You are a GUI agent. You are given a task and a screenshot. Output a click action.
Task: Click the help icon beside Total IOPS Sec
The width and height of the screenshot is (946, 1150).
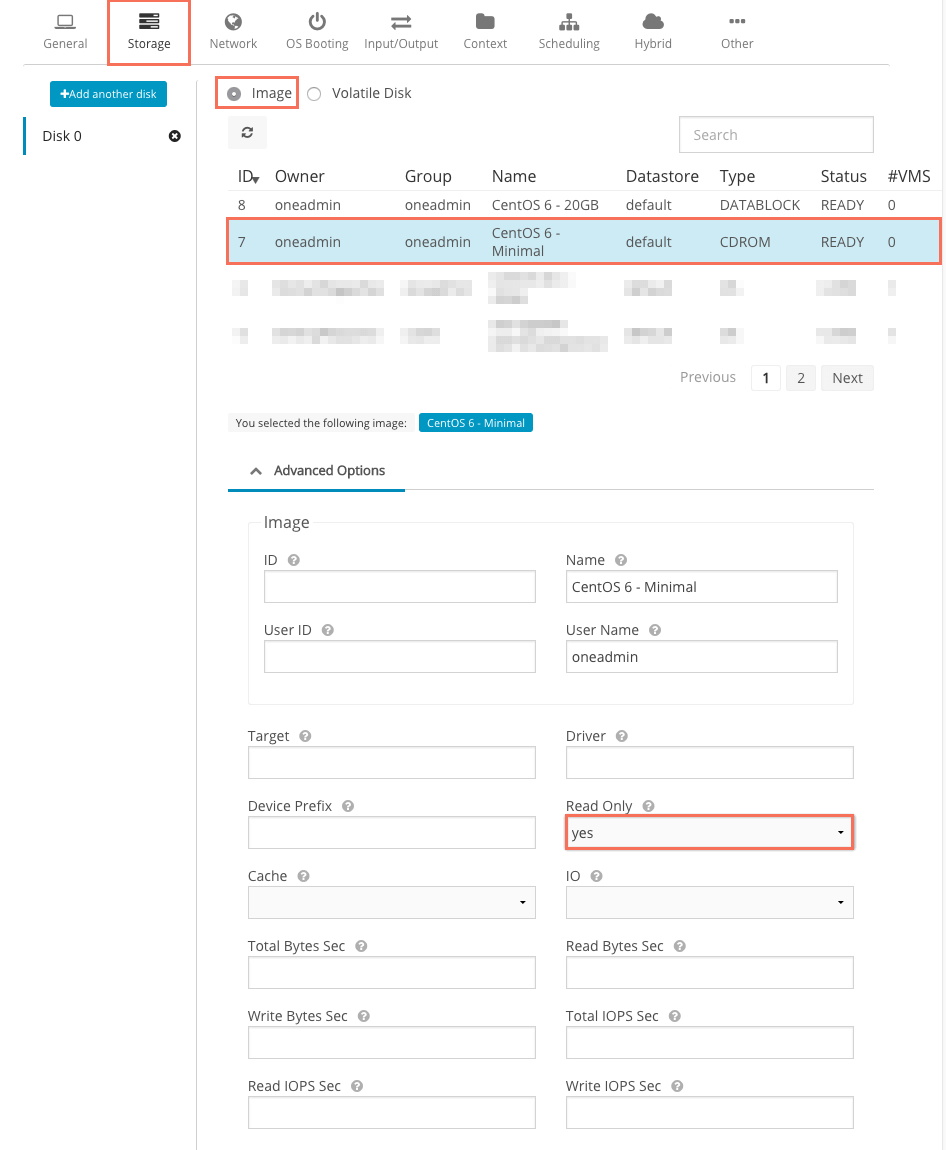click(675, 1016)
